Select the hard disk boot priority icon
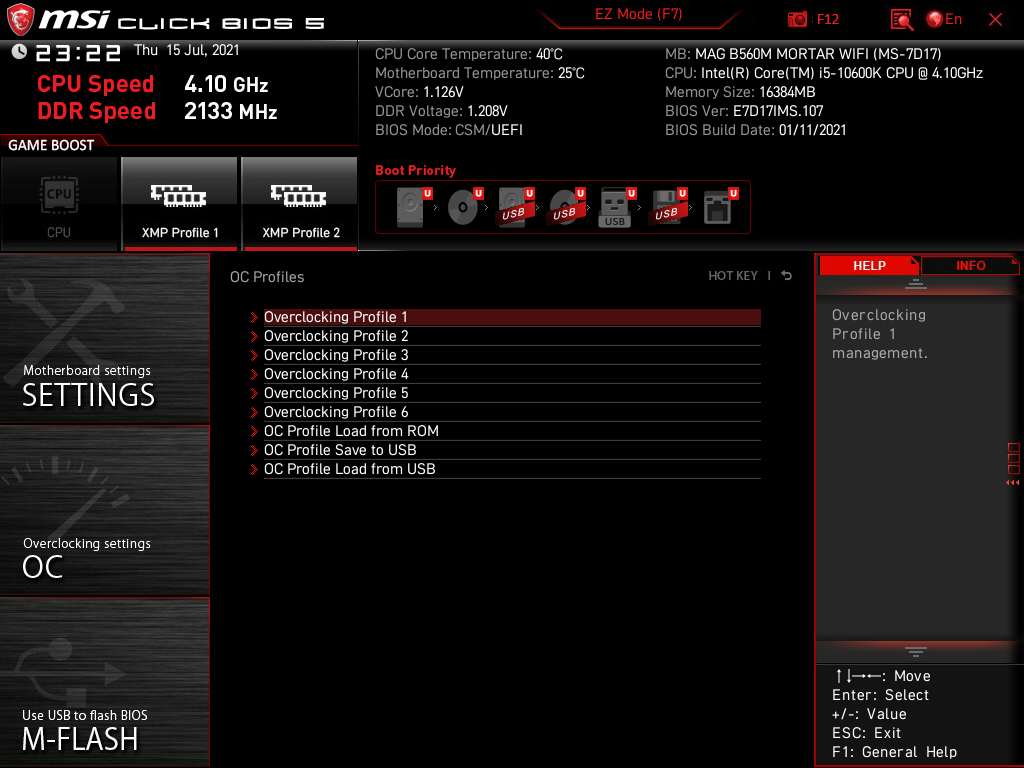This screenshot has width=1024, height=768. [411, 208]
